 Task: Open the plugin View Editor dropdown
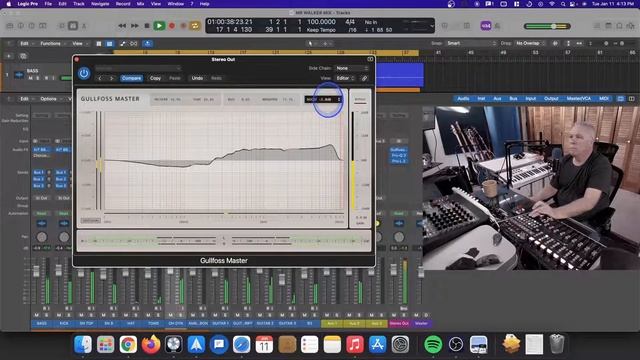click(345, 78)
